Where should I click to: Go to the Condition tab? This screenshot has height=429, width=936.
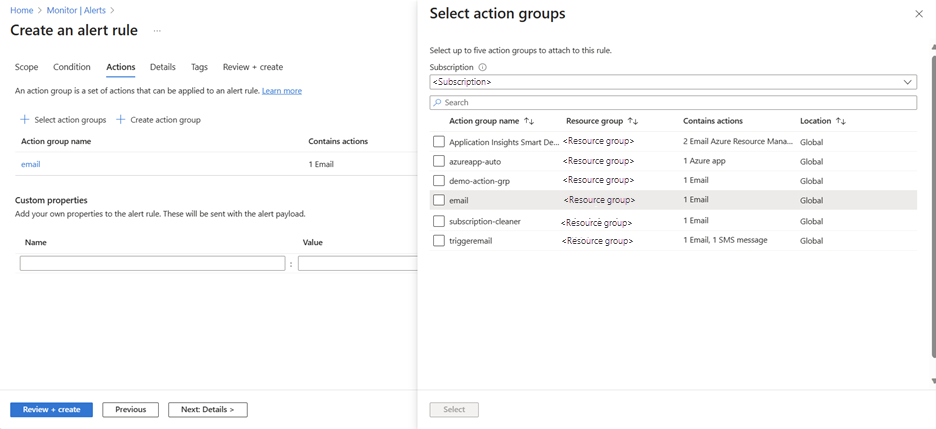[x=72, y=67]
